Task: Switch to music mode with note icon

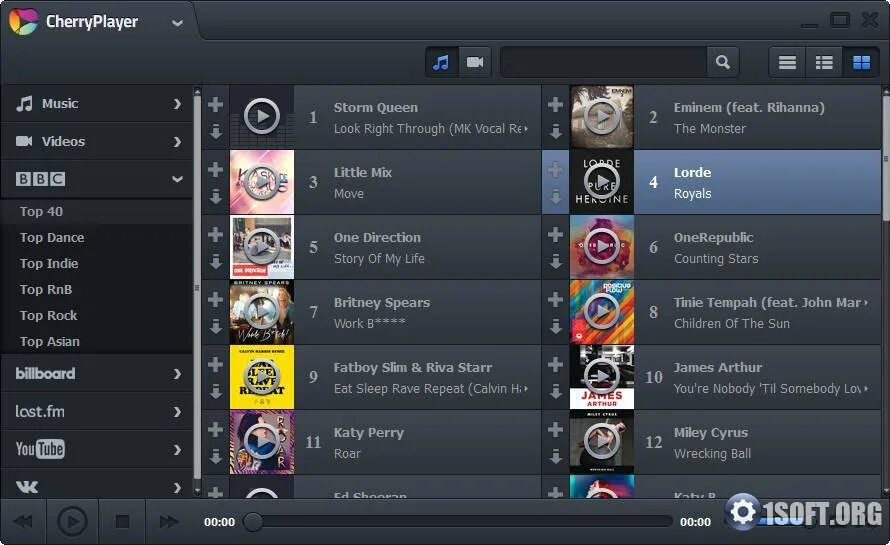Action: 441,62
